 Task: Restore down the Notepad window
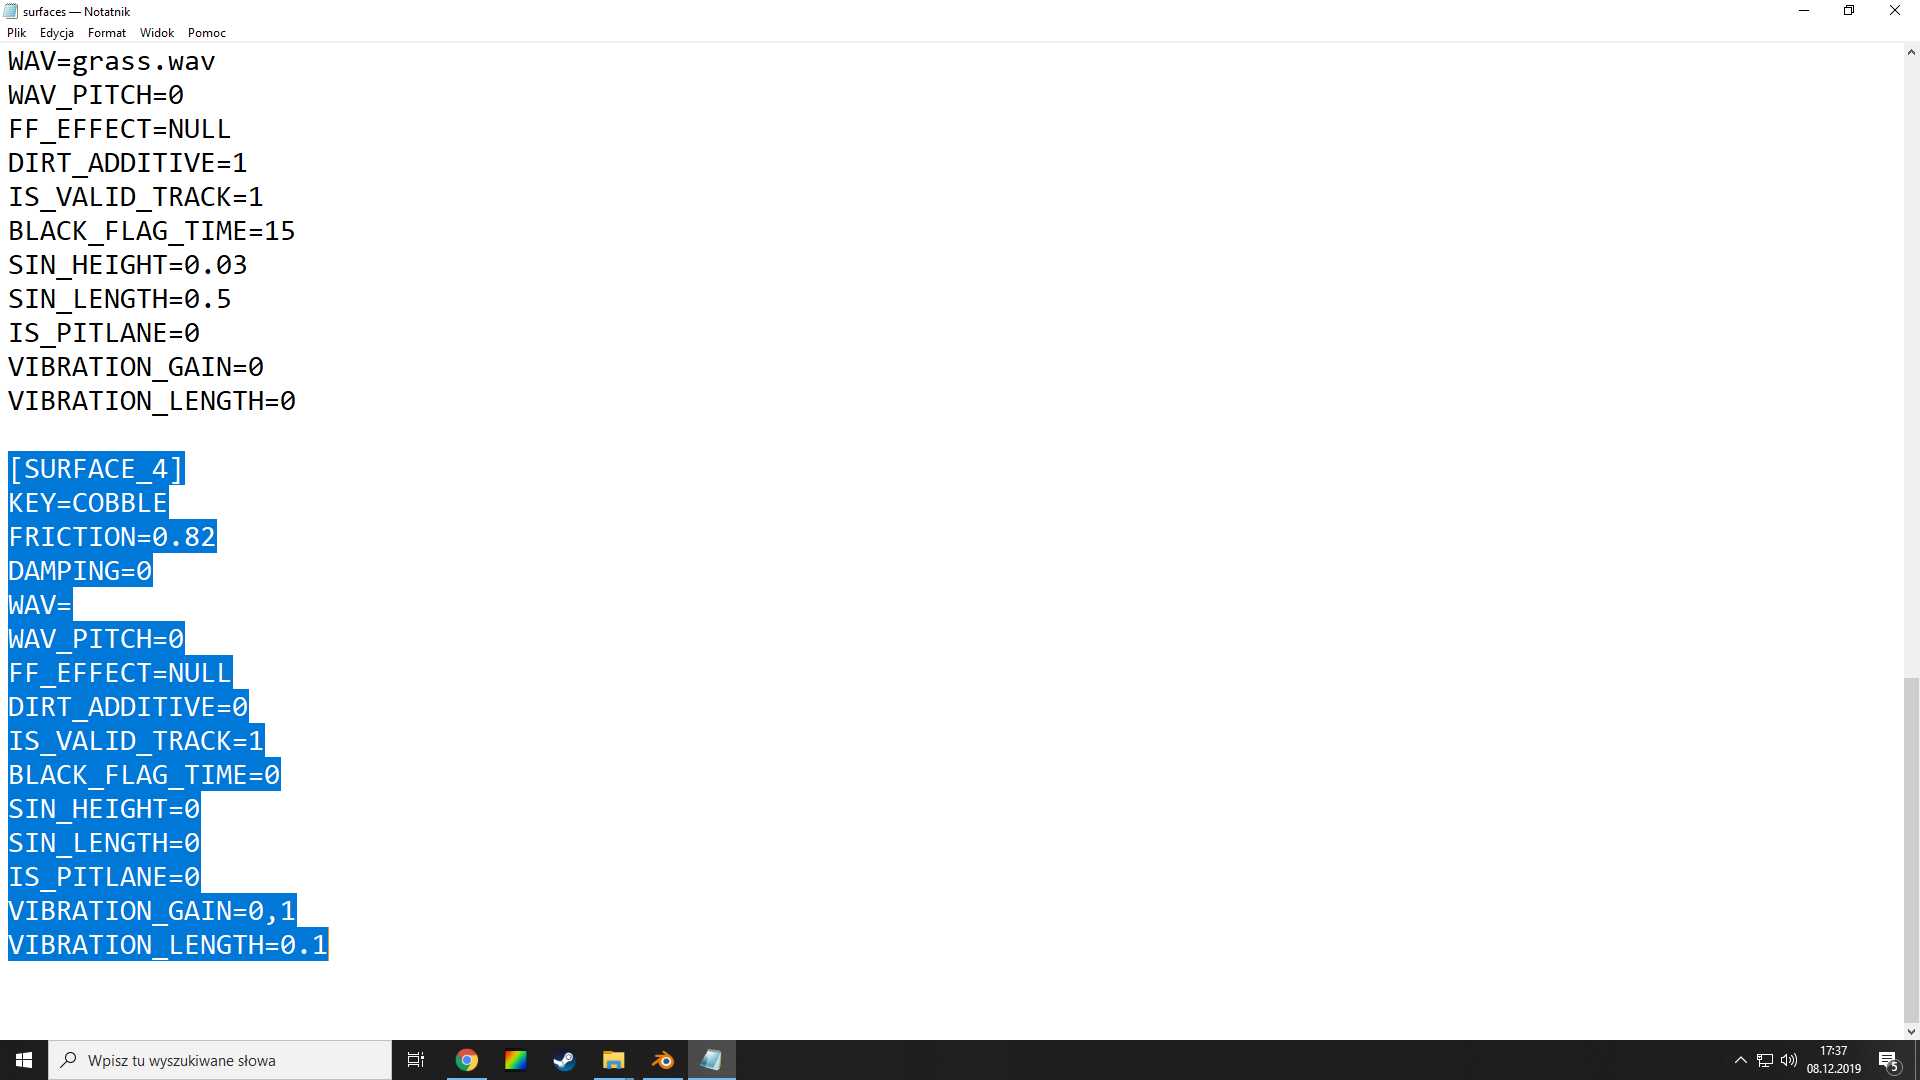point(1849,11)
